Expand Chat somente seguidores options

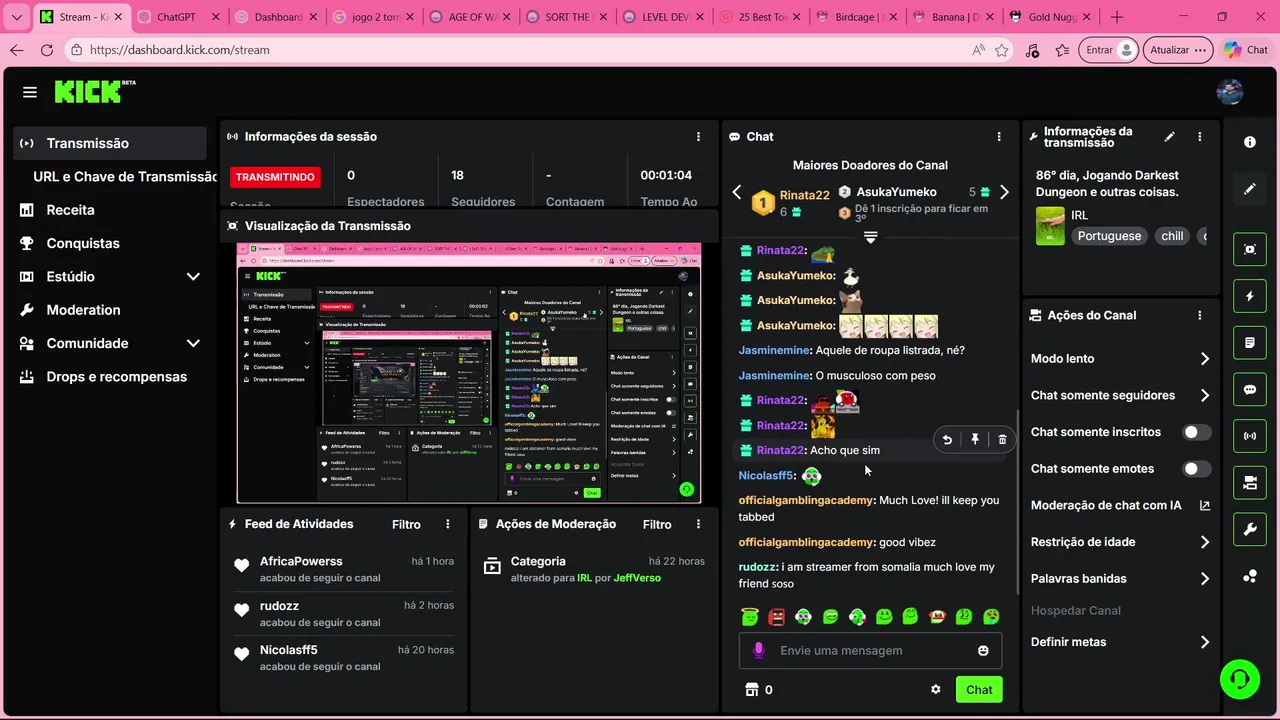tap(1204, 396)
